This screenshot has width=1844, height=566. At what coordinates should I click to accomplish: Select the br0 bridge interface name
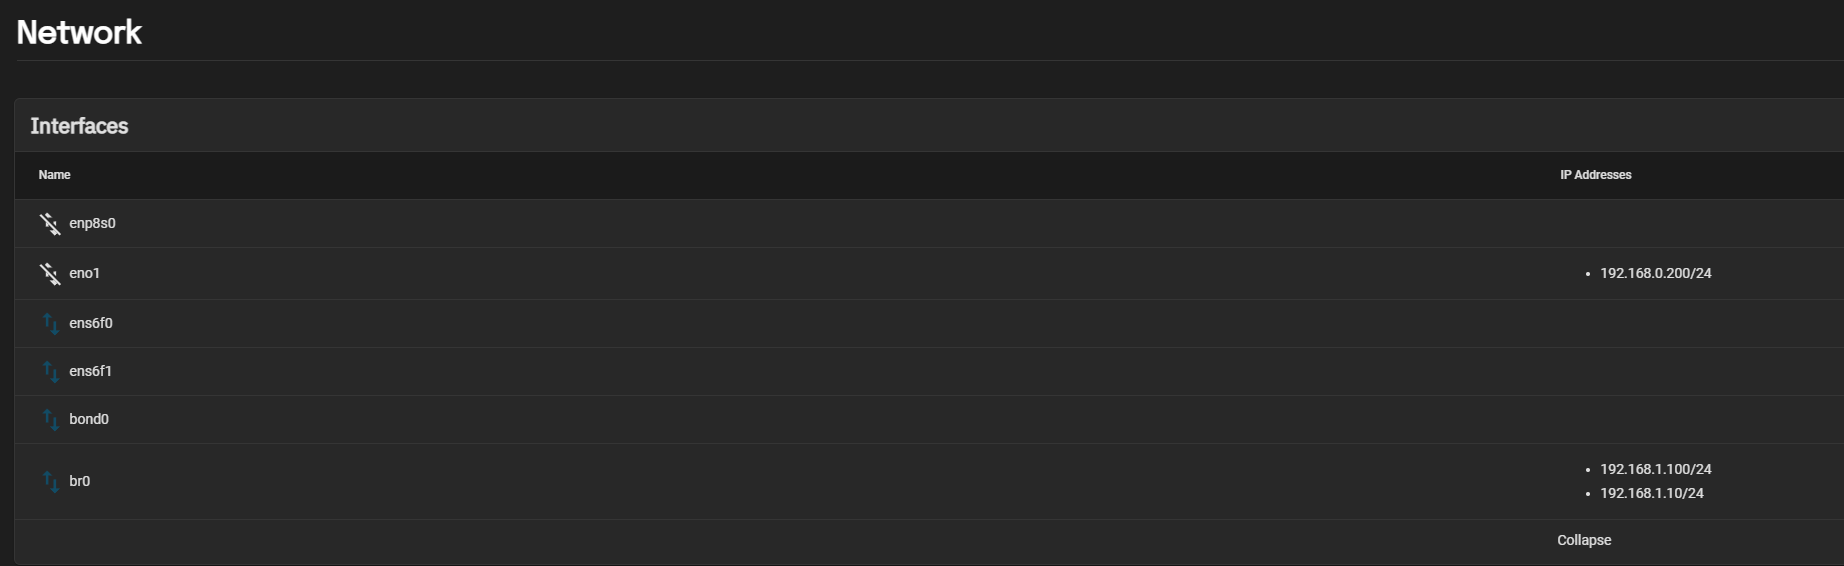(x=79, y=481)
